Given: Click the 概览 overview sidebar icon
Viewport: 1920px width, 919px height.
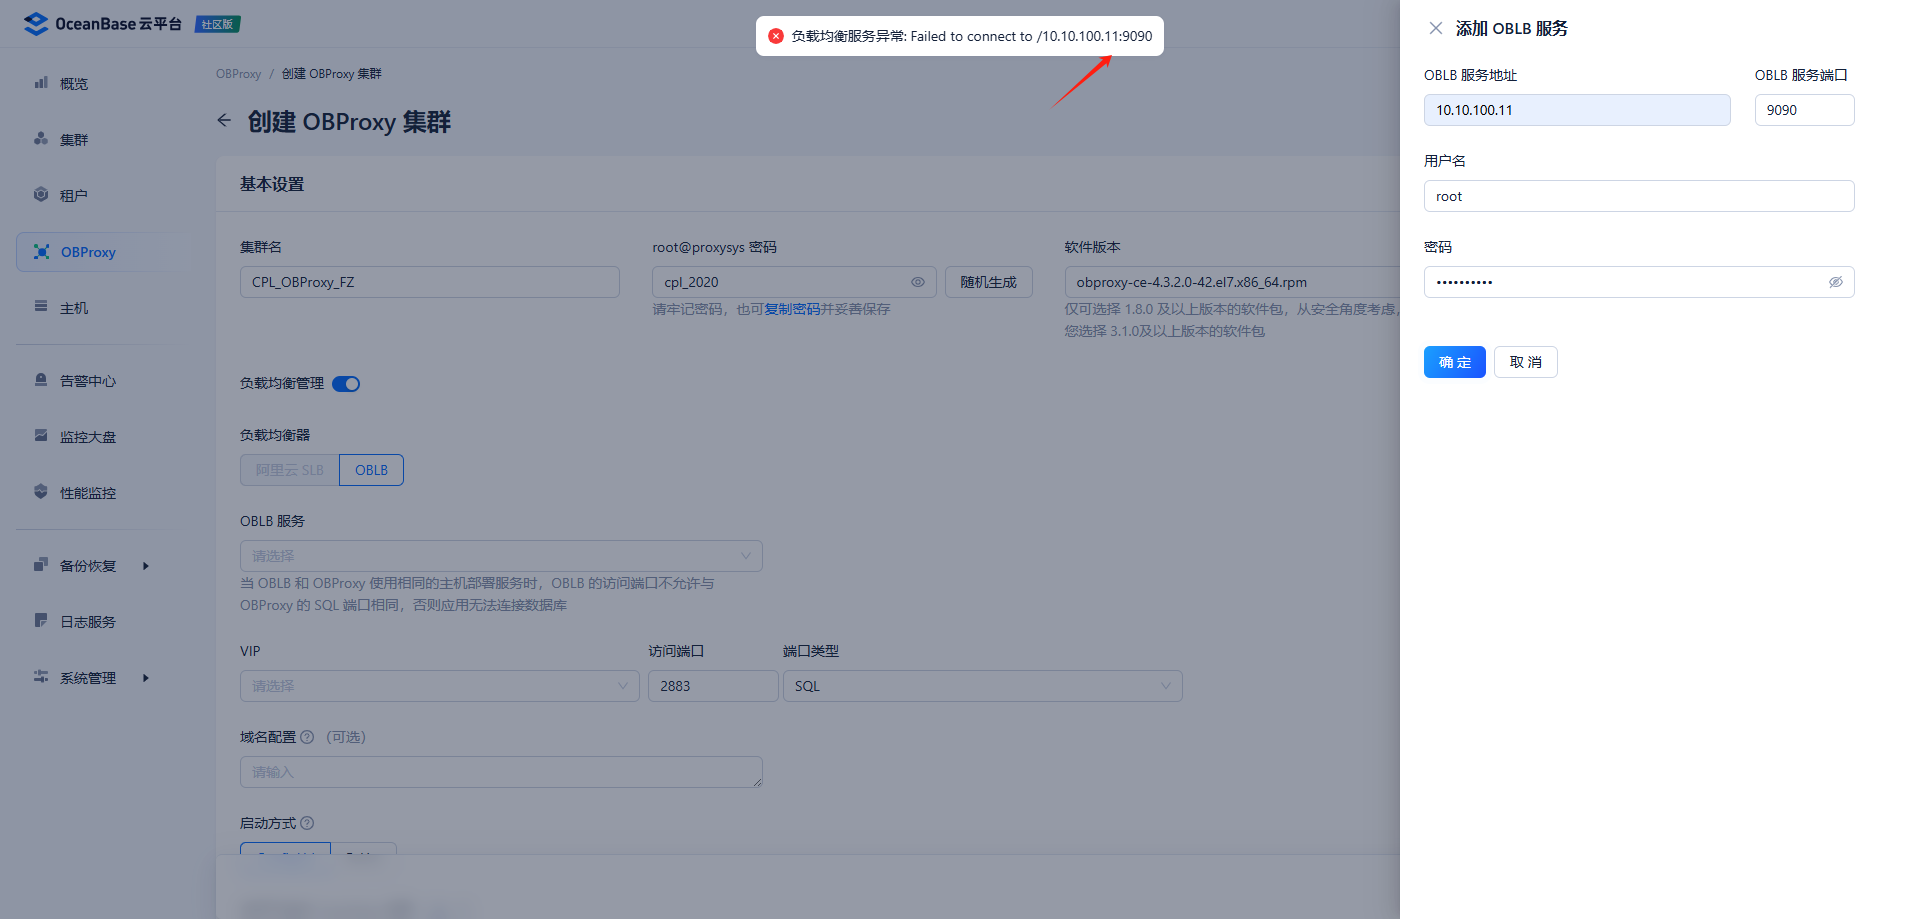Looking at the screenshot, I should tap(41, 83).
